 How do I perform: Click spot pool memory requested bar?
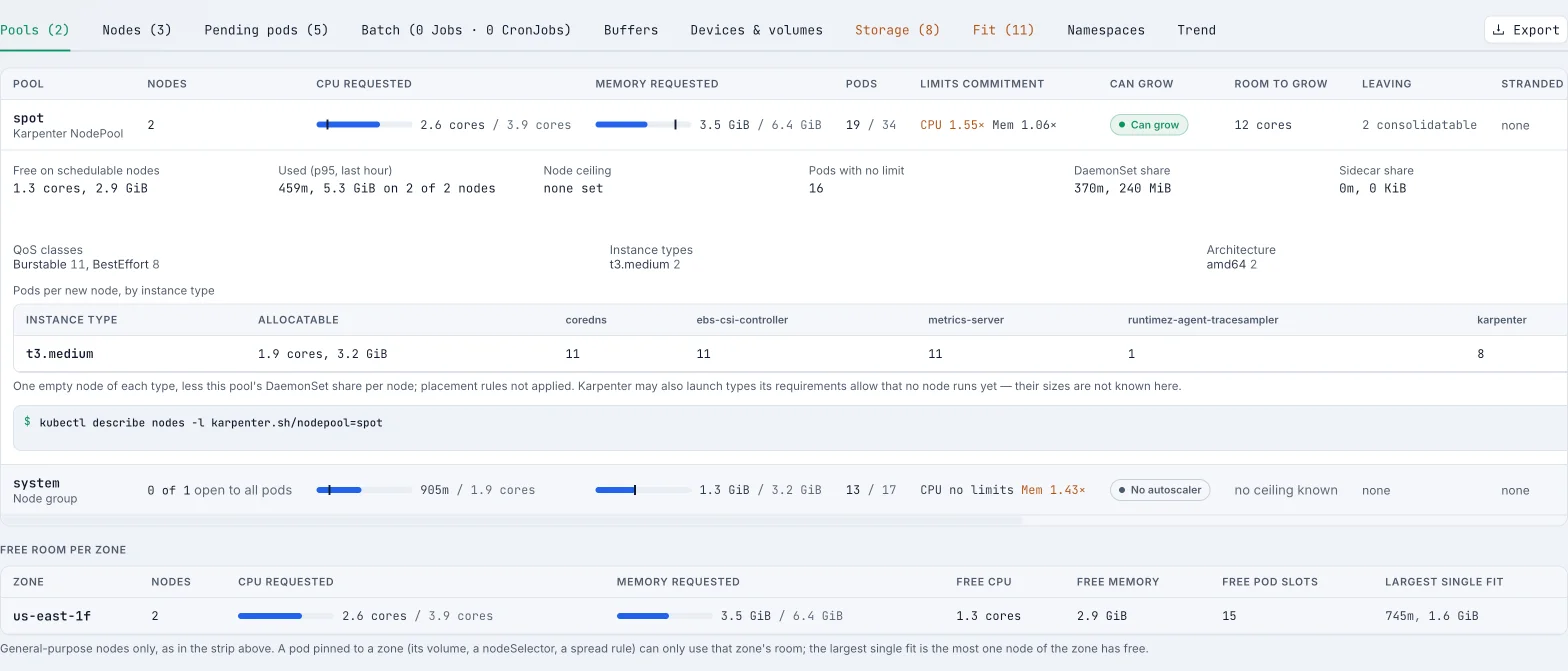click(x=643, y=125)
